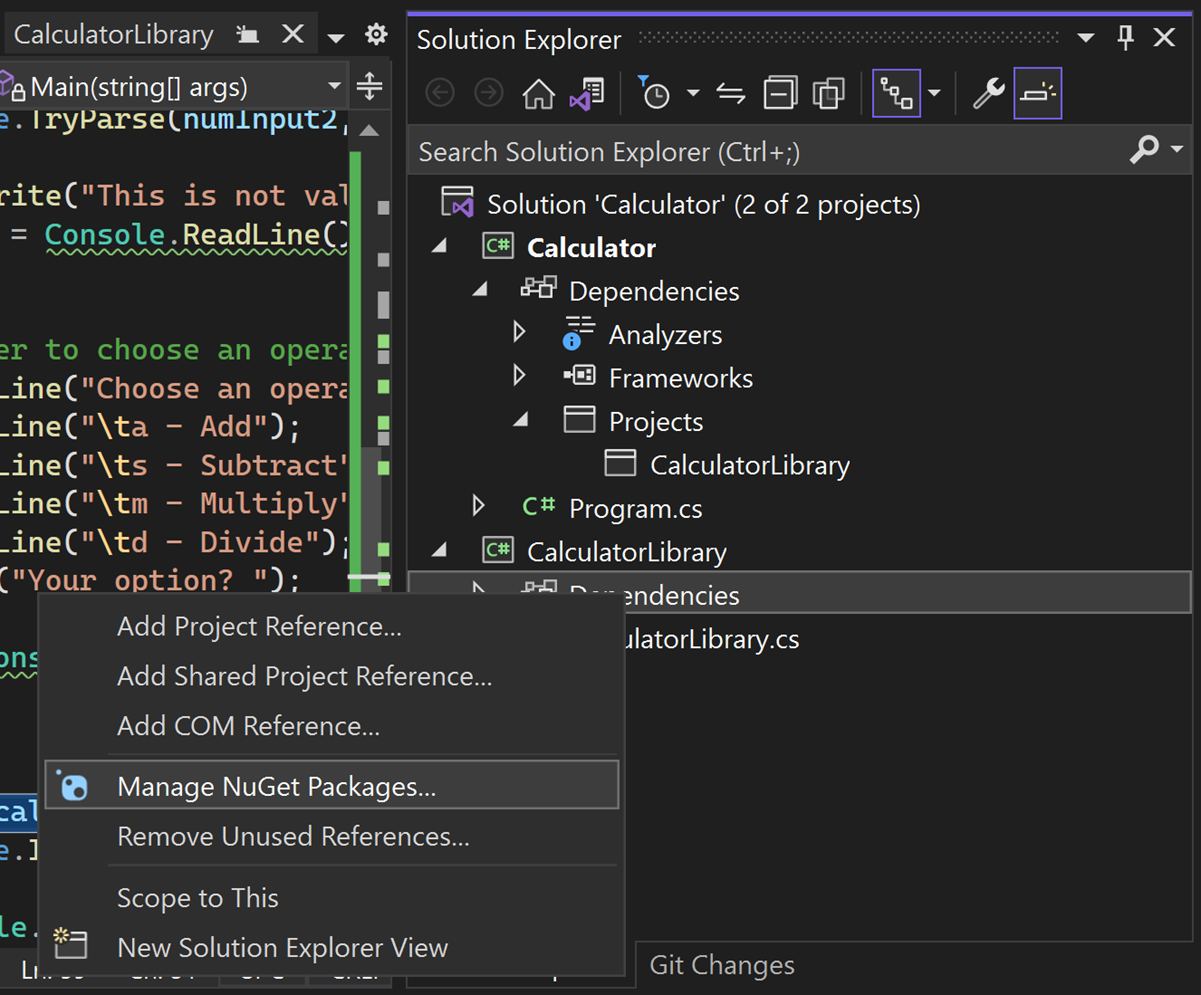Toggle auto-hide with the Solution Explorer pin

click(x=1124, y=38)
